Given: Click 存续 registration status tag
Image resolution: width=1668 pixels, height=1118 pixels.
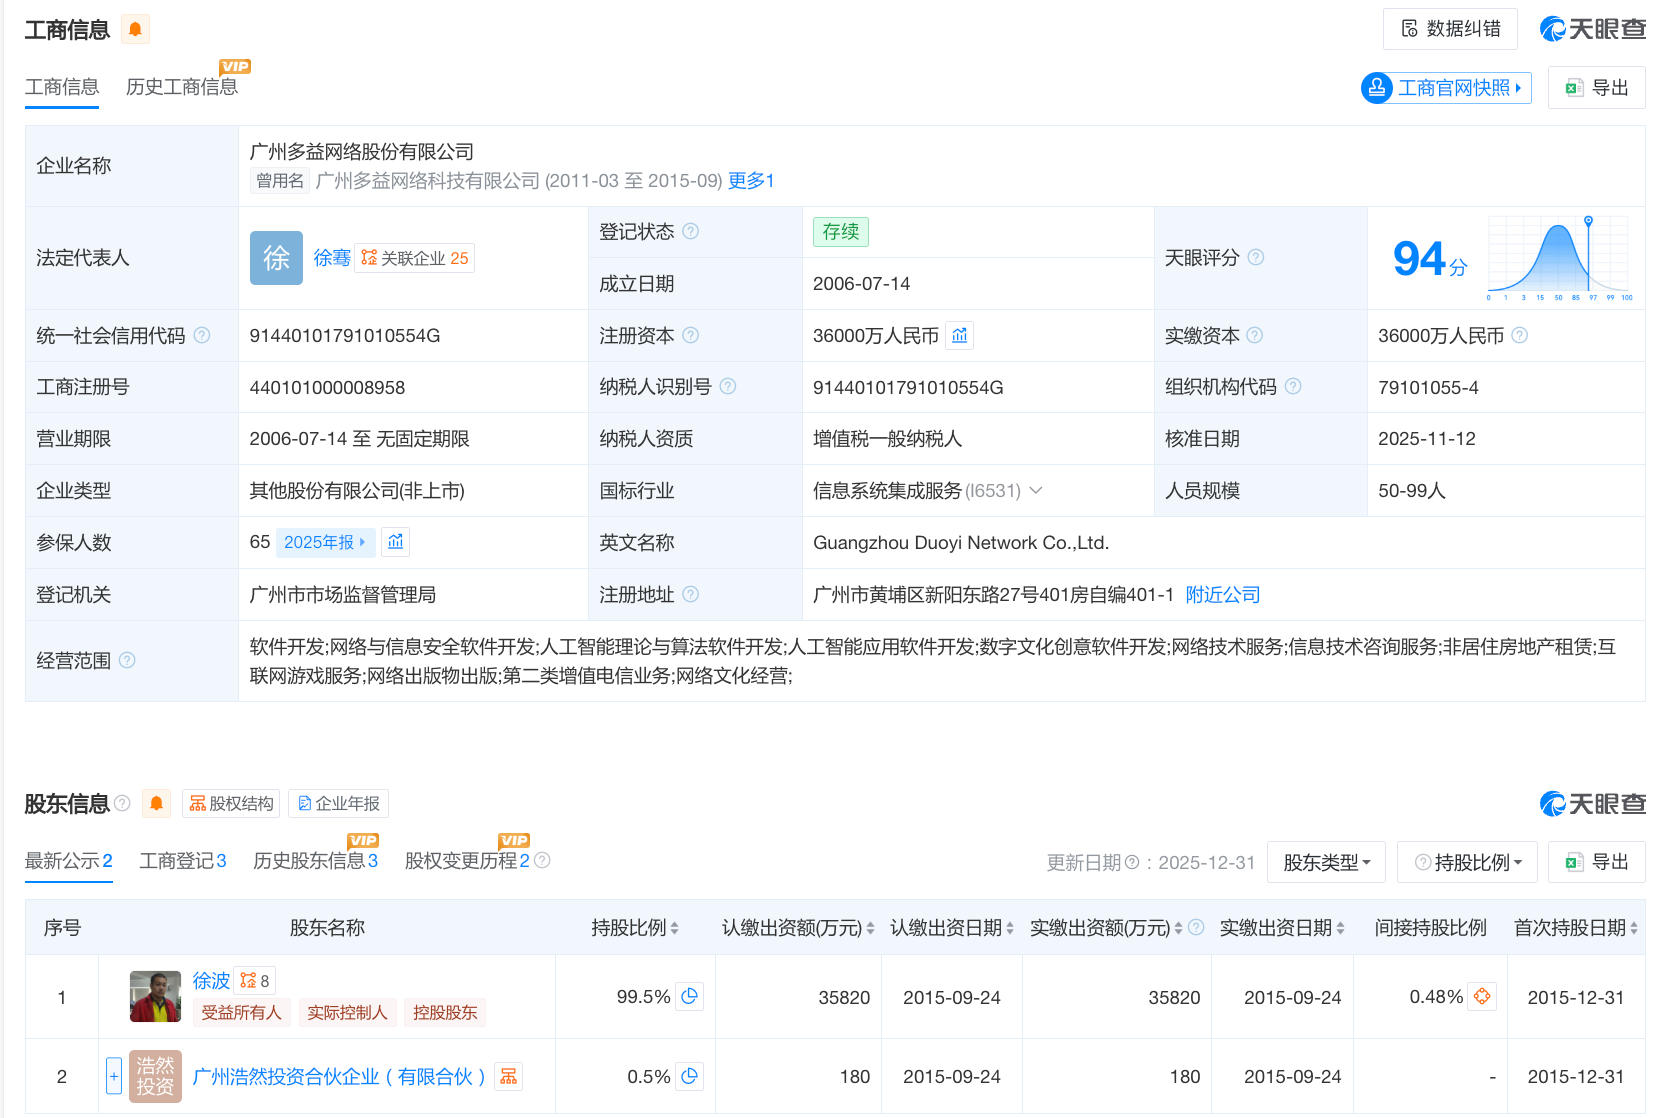Looking at the screenshot, I should point(841,232).
